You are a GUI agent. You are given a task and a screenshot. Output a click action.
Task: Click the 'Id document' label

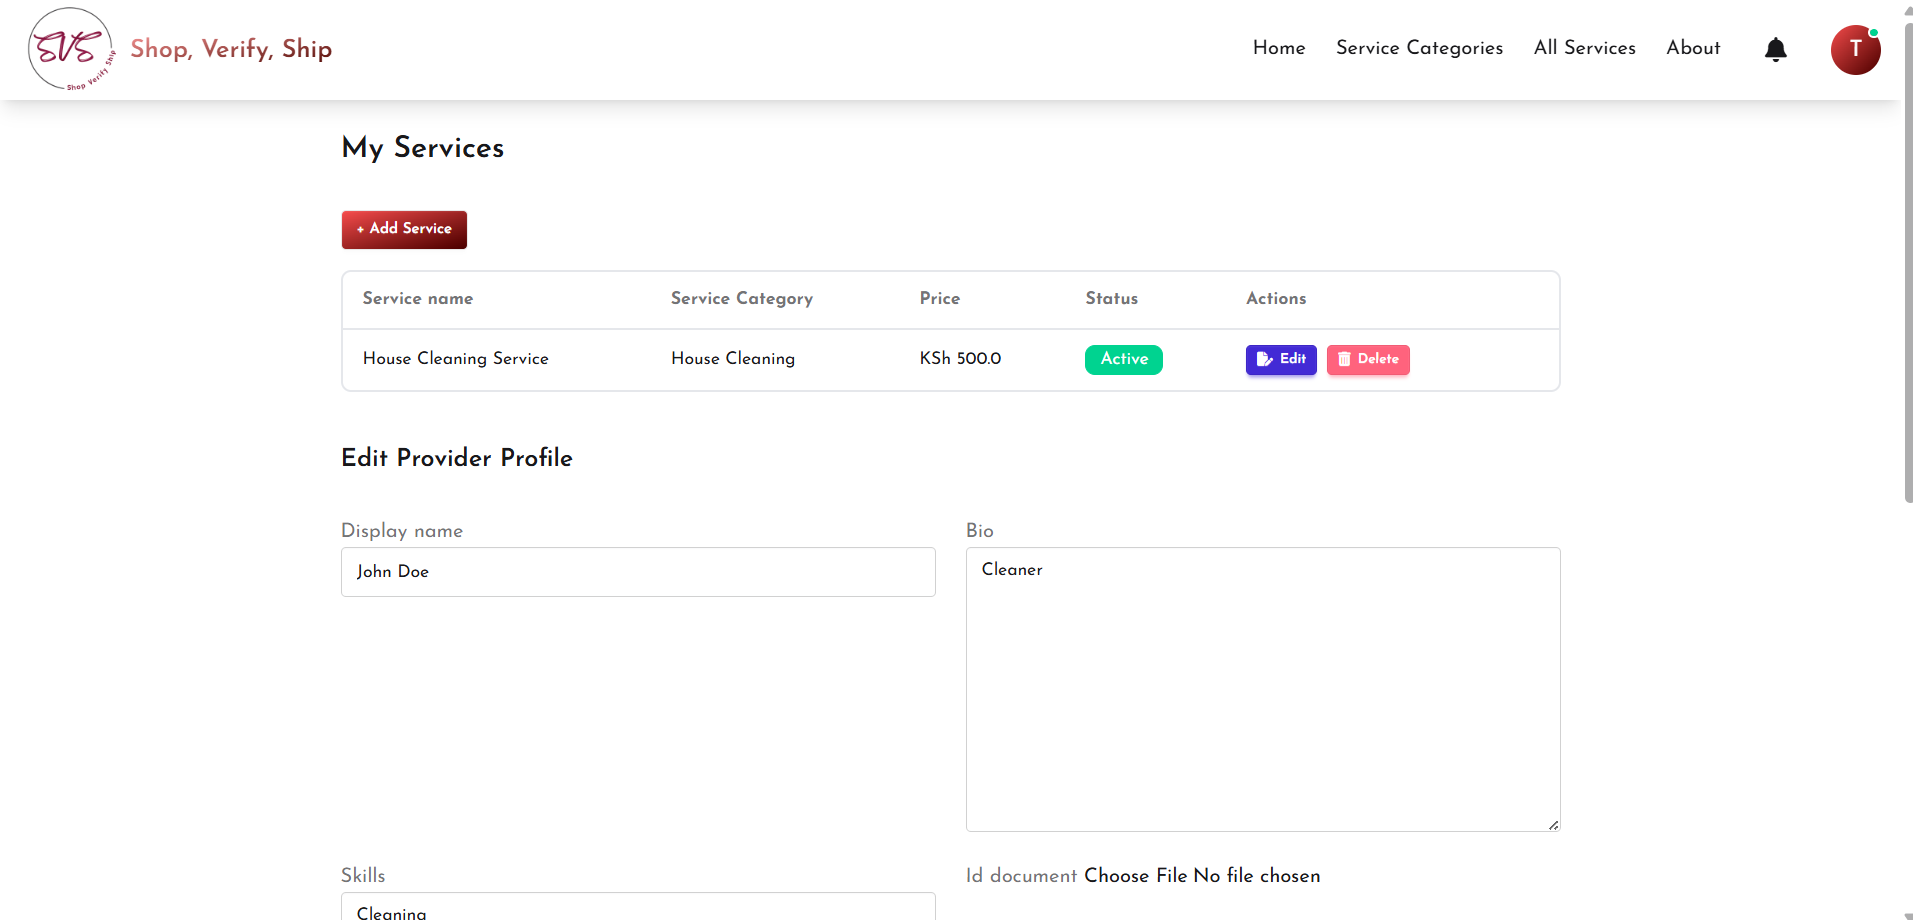(1021, 876)
